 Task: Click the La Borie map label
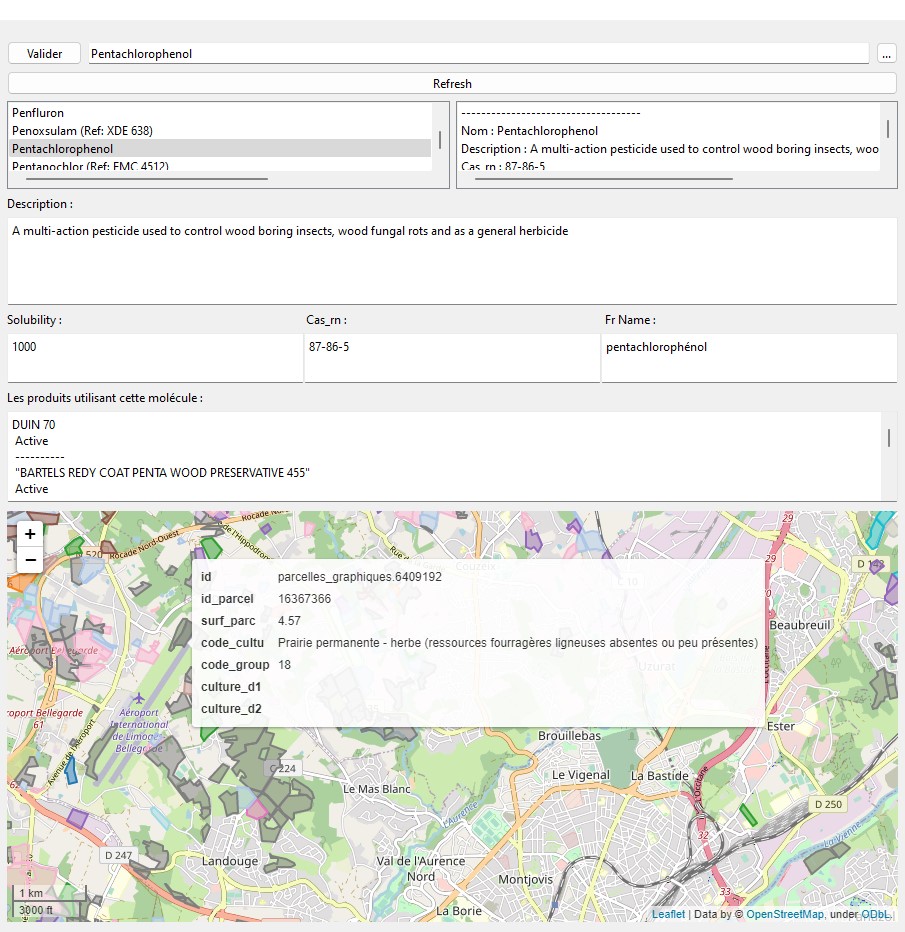point(459,911)
